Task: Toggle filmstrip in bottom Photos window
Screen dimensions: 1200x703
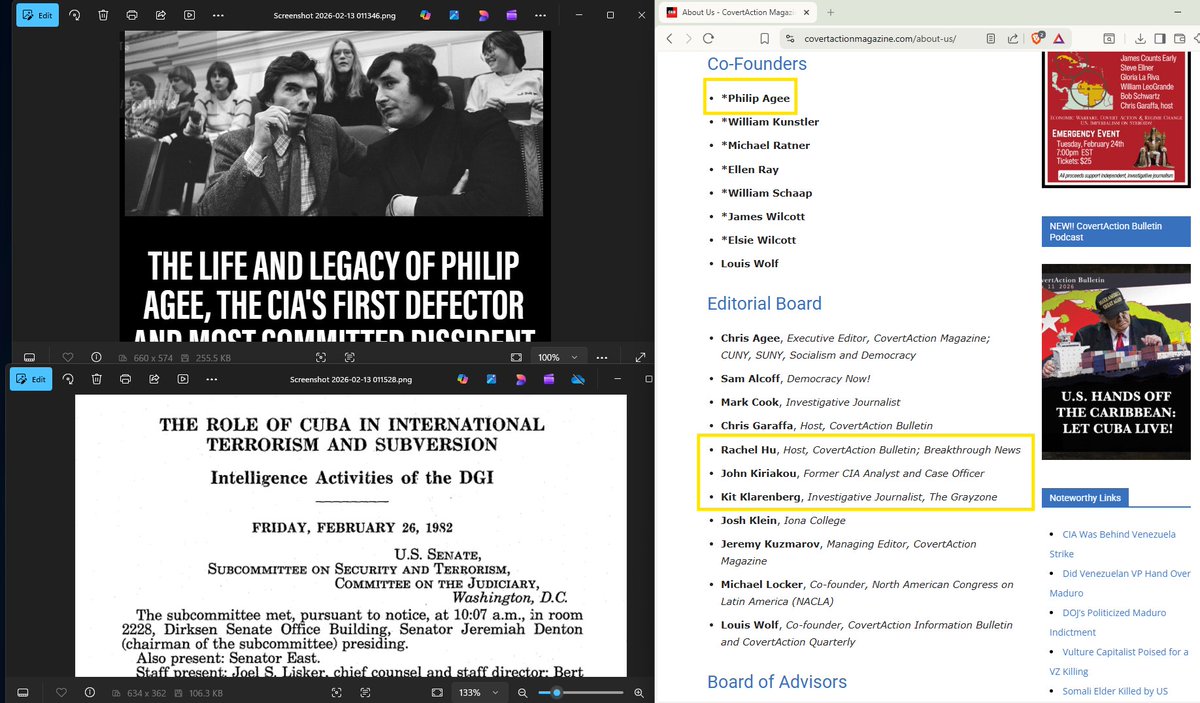Action: pyautogui.click(x=23, y=692)
